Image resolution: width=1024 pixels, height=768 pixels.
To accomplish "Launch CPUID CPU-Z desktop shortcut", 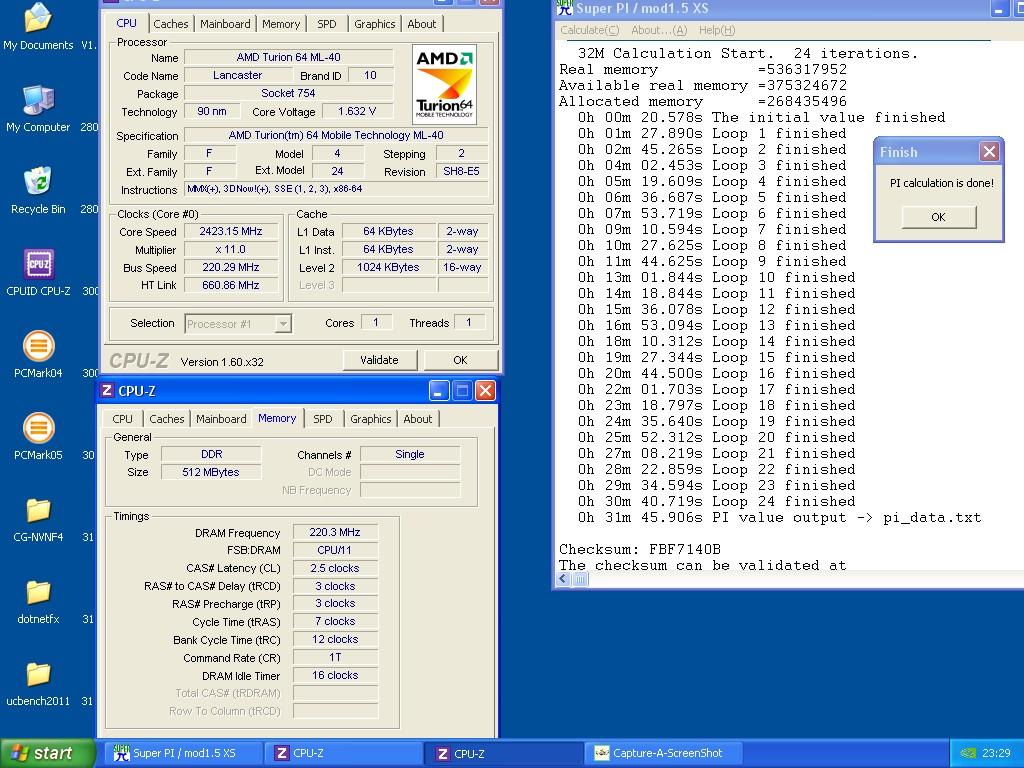I will (x=38, y=272).
